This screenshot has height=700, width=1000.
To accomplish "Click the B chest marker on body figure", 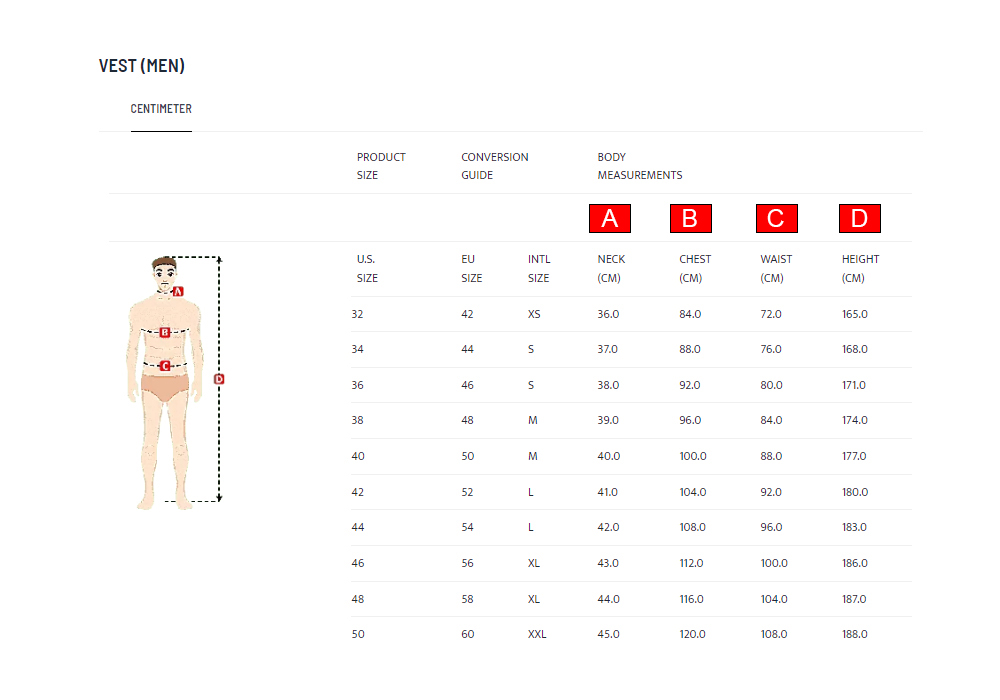I will [x=165, y=332].
